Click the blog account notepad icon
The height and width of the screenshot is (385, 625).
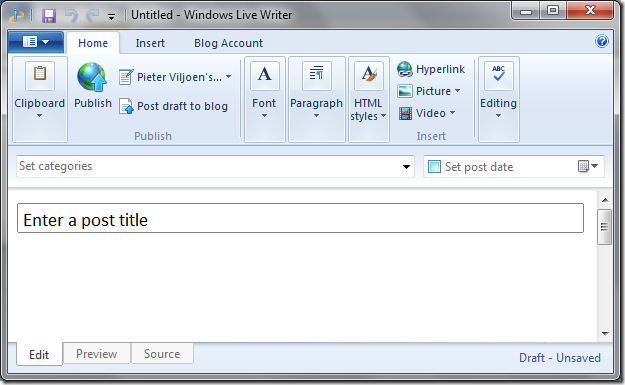click(126, 77)
